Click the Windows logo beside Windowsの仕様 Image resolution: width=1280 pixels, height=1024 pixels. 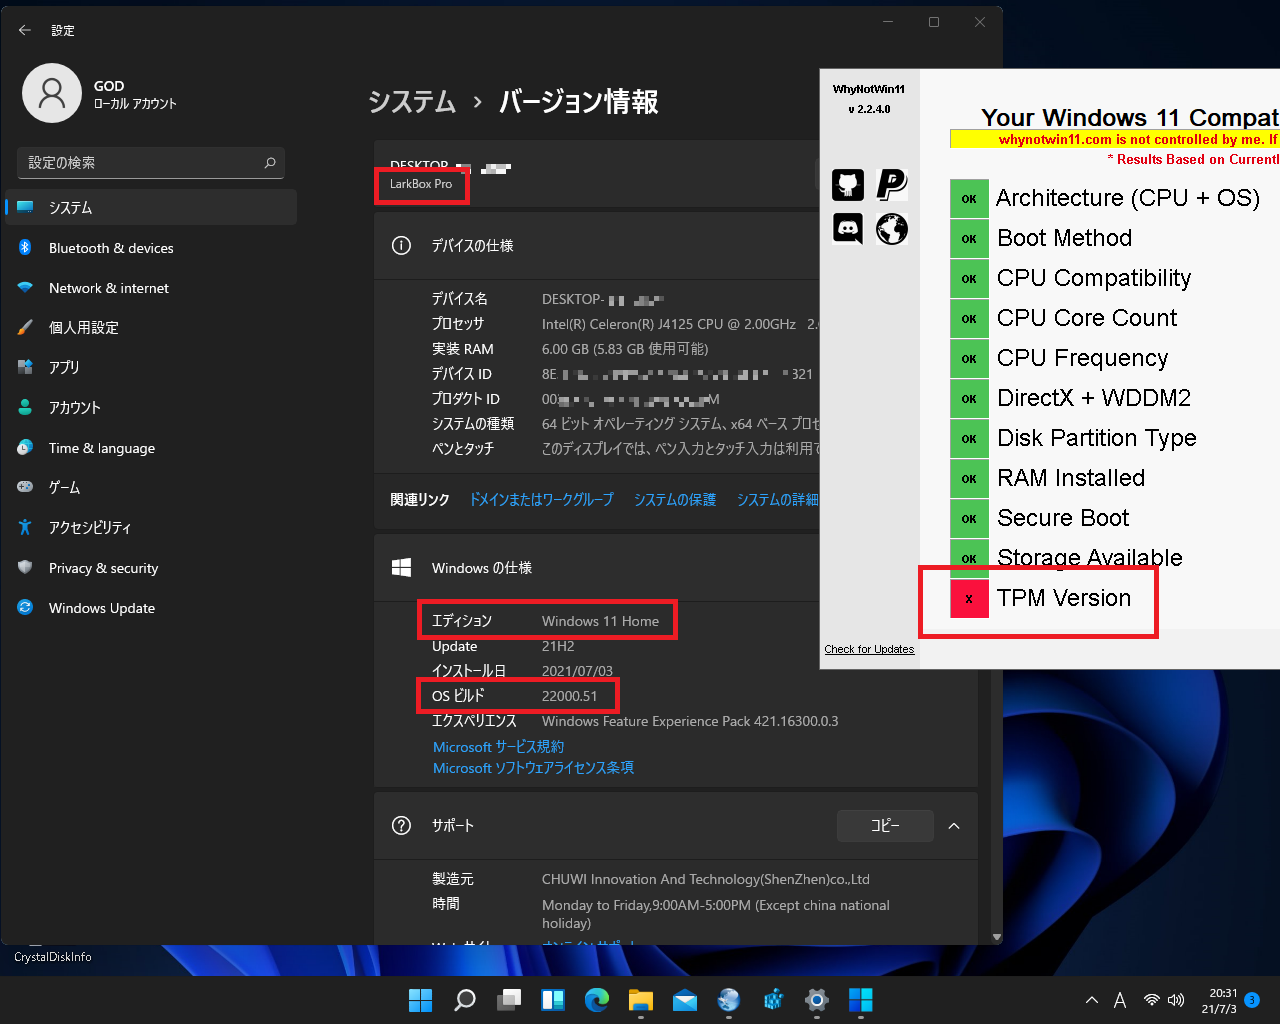click(402, 567)
